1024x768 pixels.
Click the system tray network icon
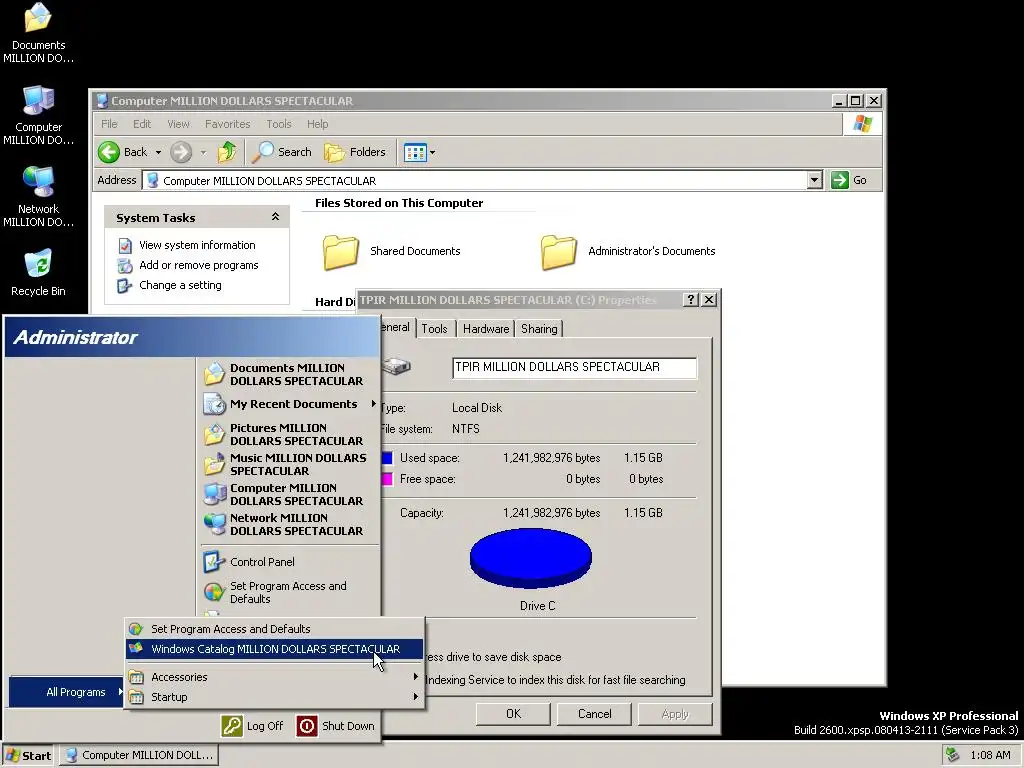point(953,755)
